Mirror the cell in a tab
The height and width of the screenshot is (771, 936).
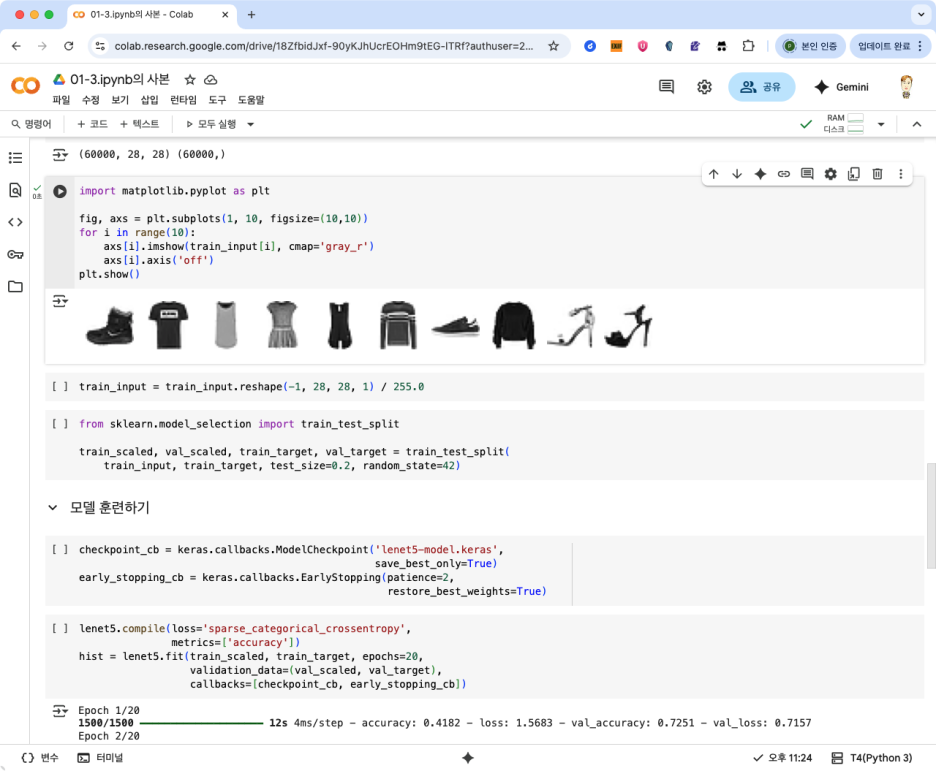tap(854, 174)
